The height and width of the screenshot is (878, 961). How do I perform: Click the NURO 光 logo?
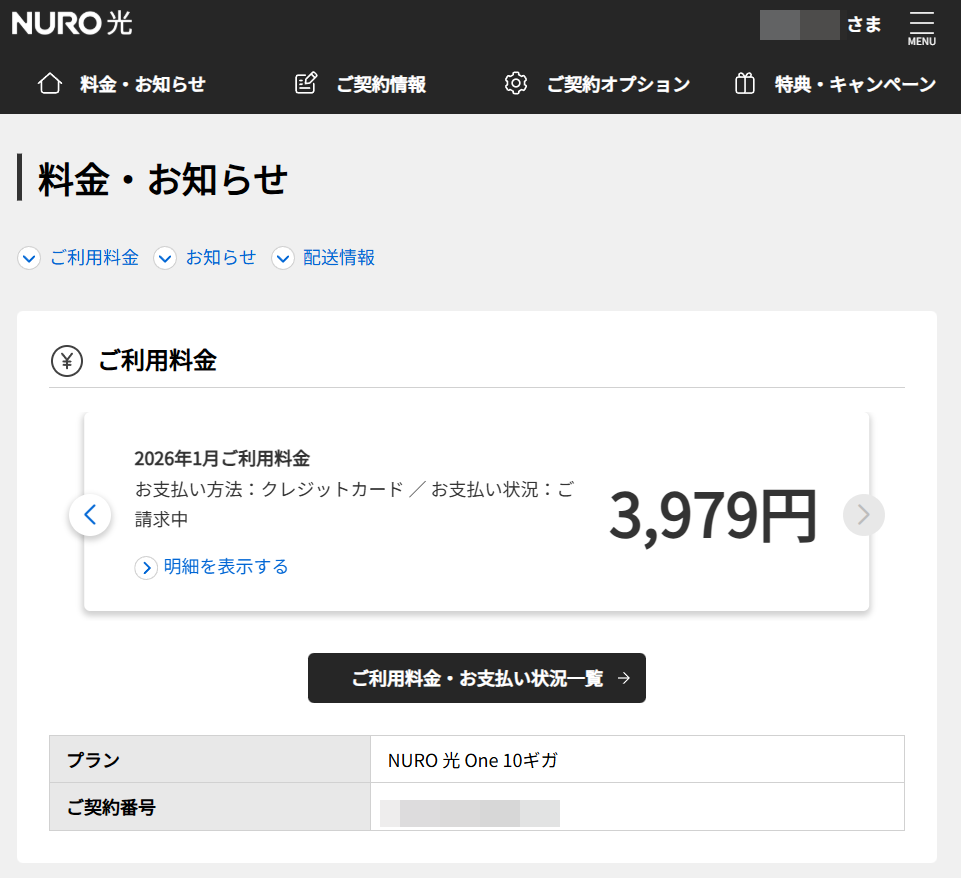point(72,23)
